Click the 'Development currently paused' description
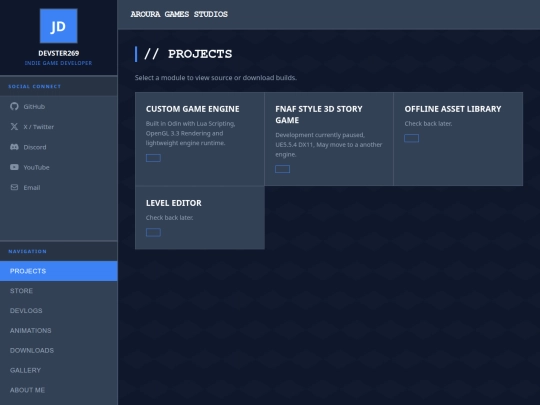The height and width of the screenshot is (405, 540). point(329,145)
